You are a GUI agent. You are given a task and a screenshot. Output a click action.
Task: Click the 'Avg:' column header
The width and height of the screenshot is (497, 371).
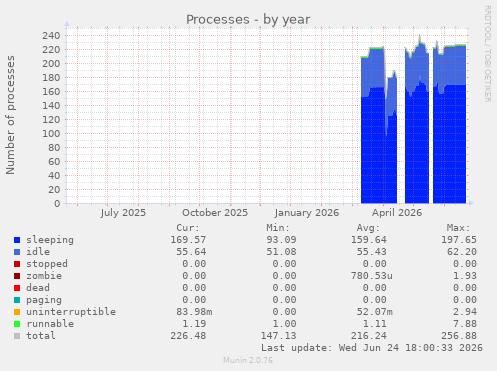368,228
